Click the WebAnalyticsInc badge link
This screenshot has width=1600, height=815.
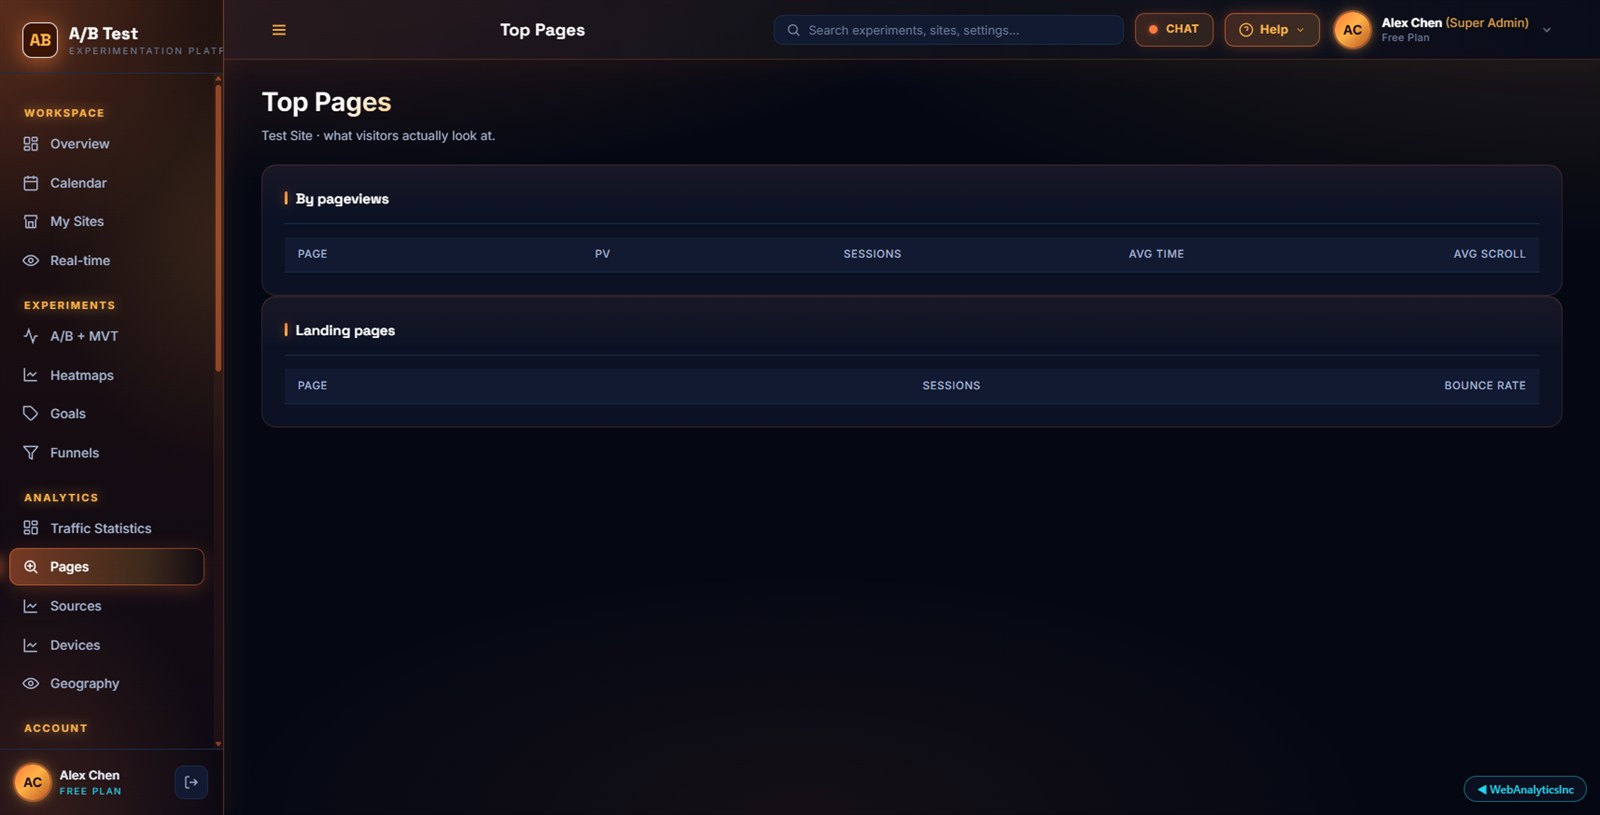1525,789
